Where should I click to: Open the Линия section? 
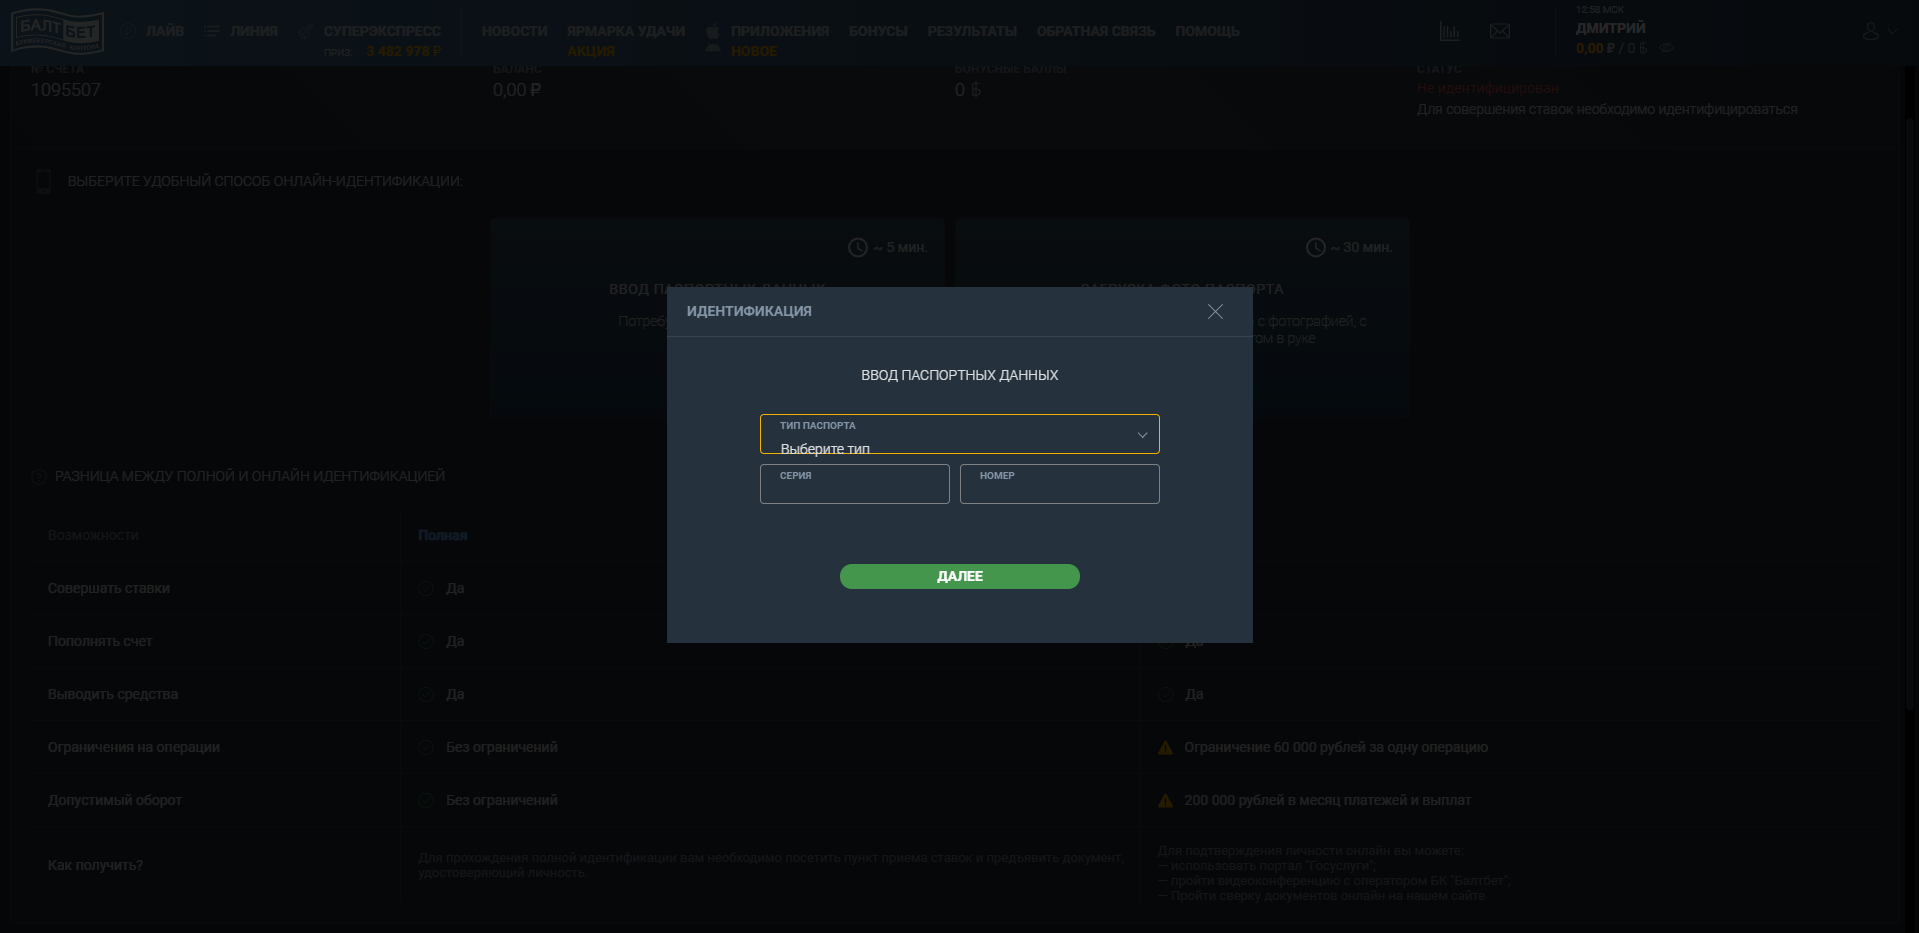254,31
